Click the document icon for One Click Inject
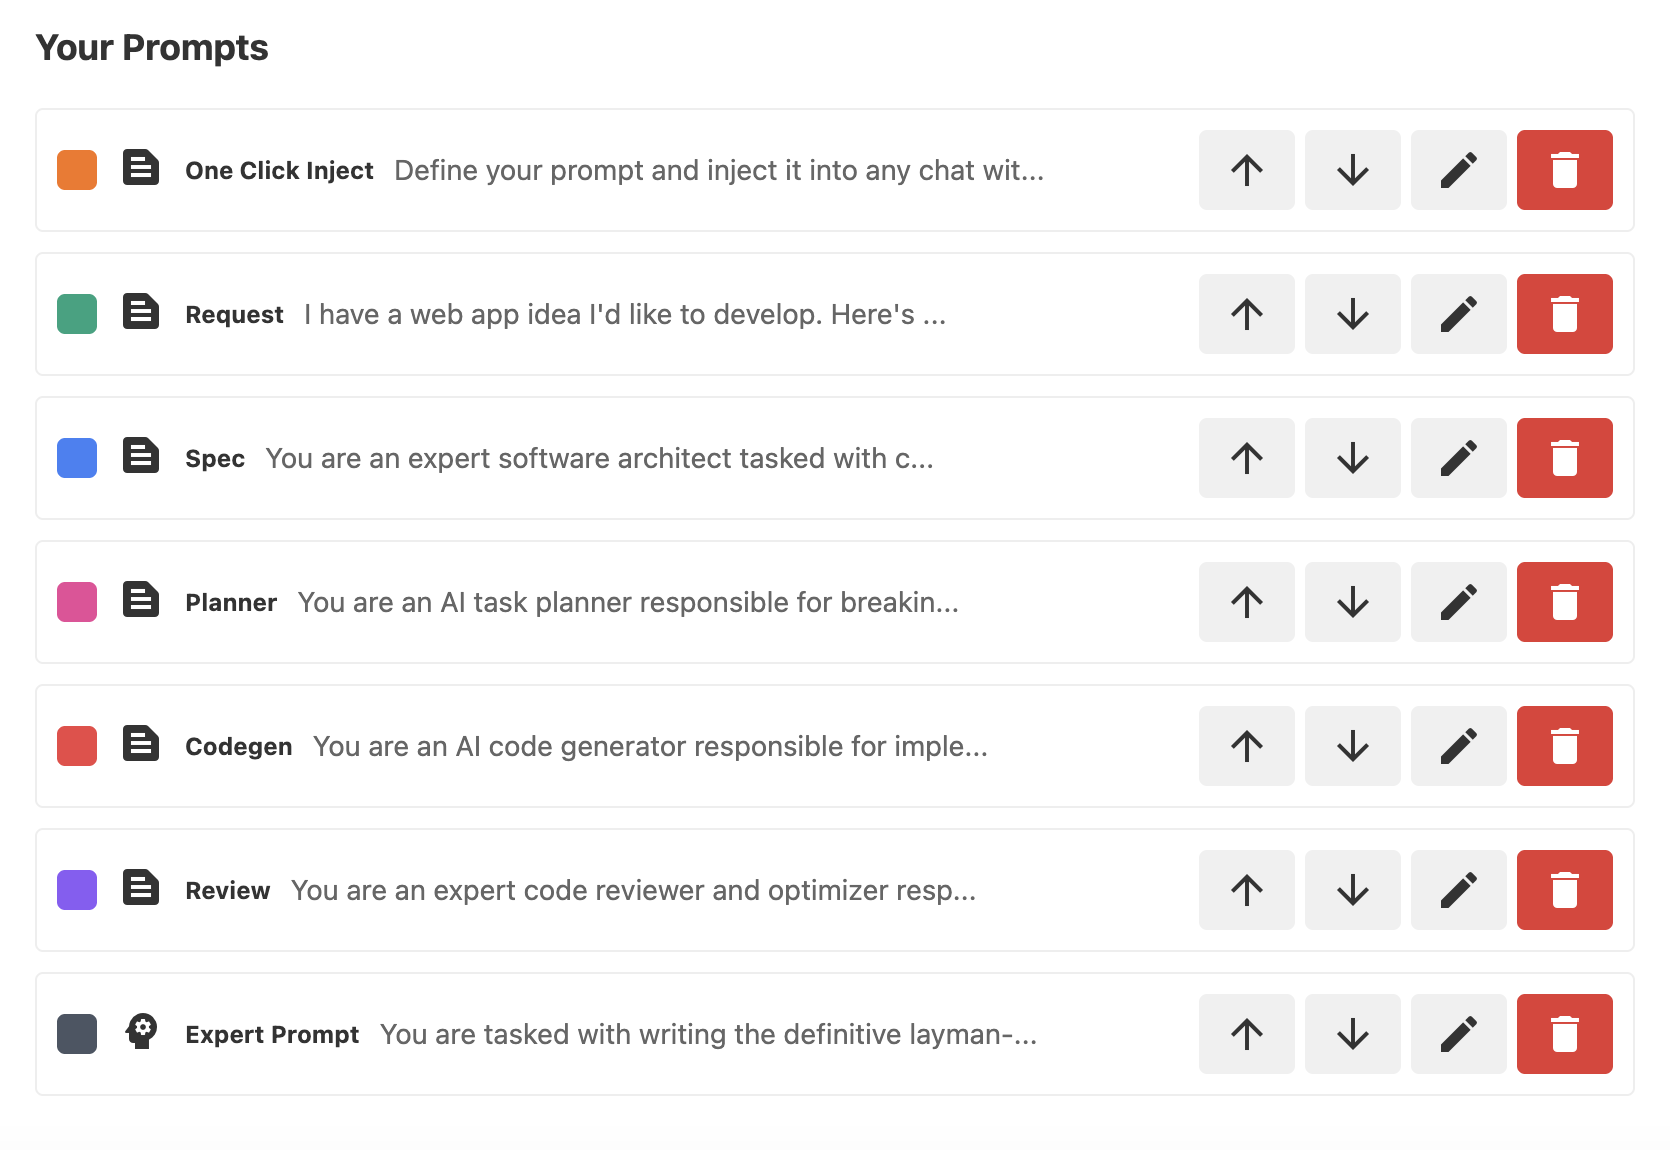1670x1150 pixels. point(141,168)
